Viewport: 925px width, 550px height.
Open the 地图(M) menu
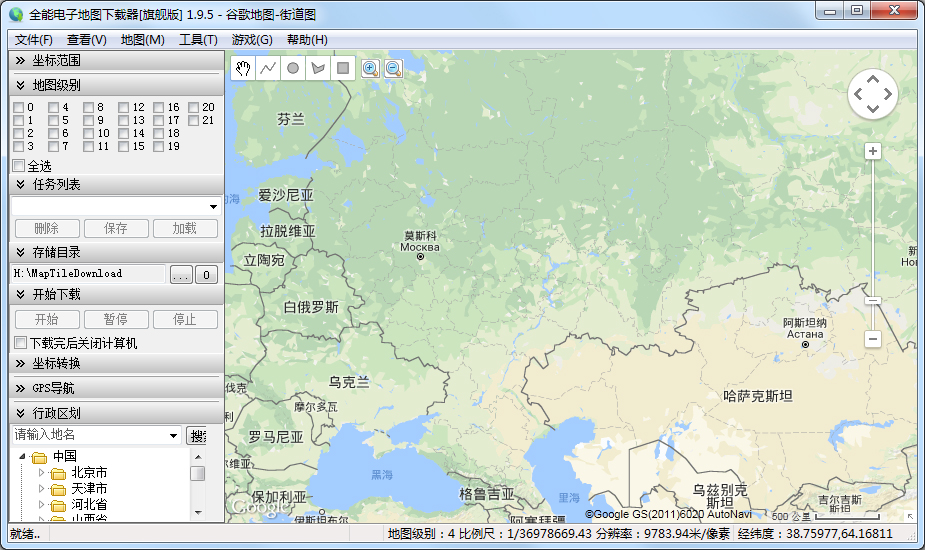143,40
